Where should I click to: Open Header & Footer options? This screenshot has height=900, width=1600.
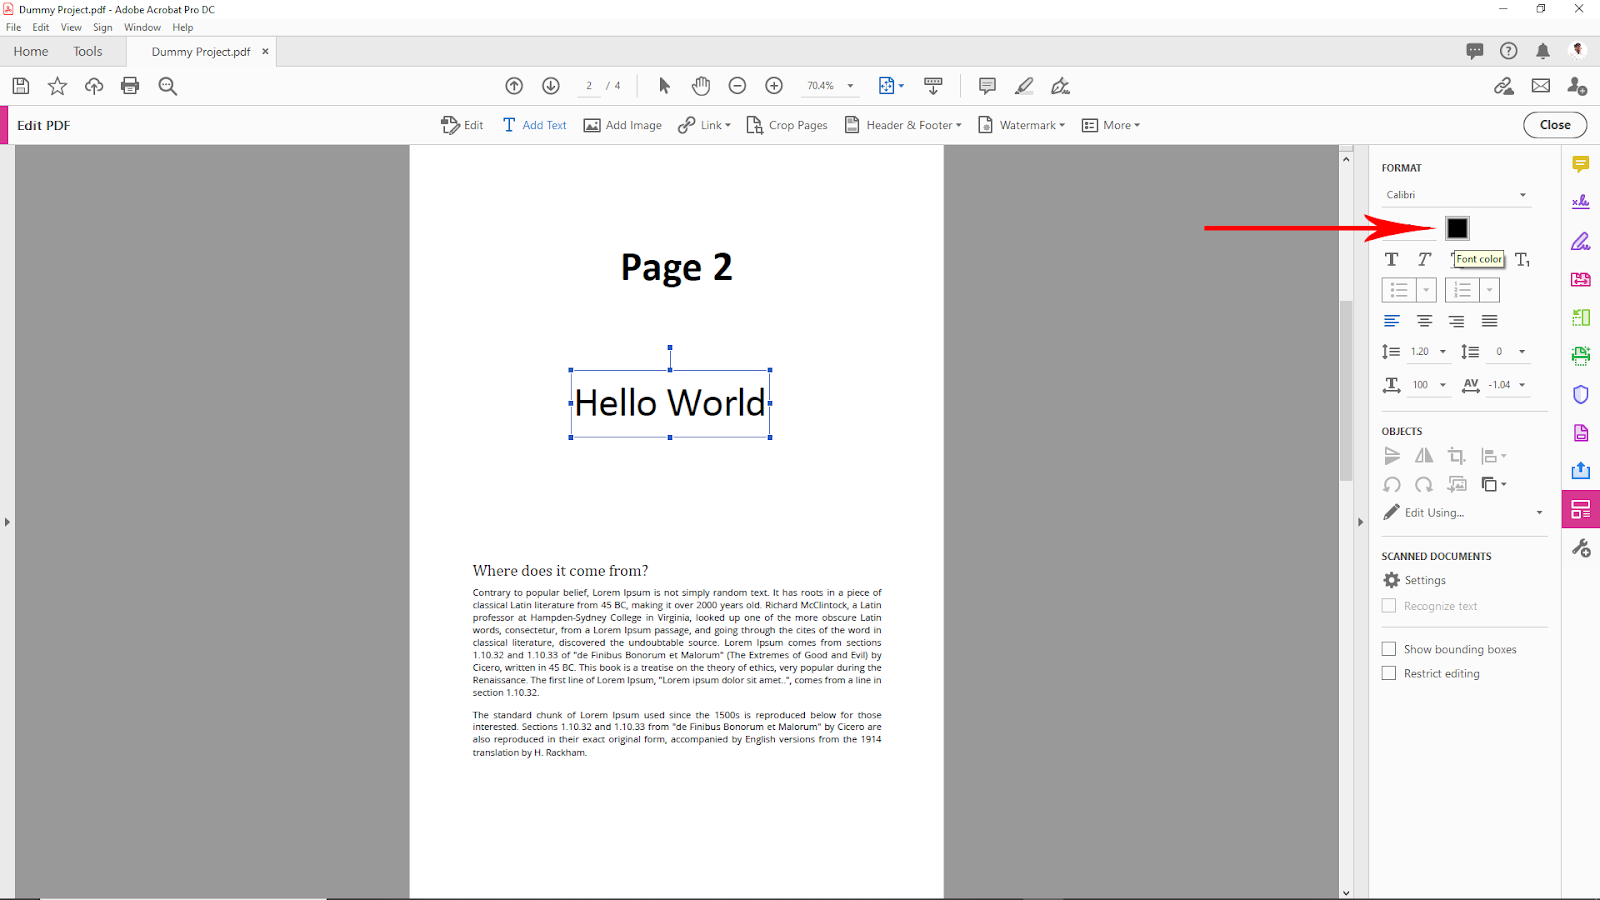coord(903,125)
